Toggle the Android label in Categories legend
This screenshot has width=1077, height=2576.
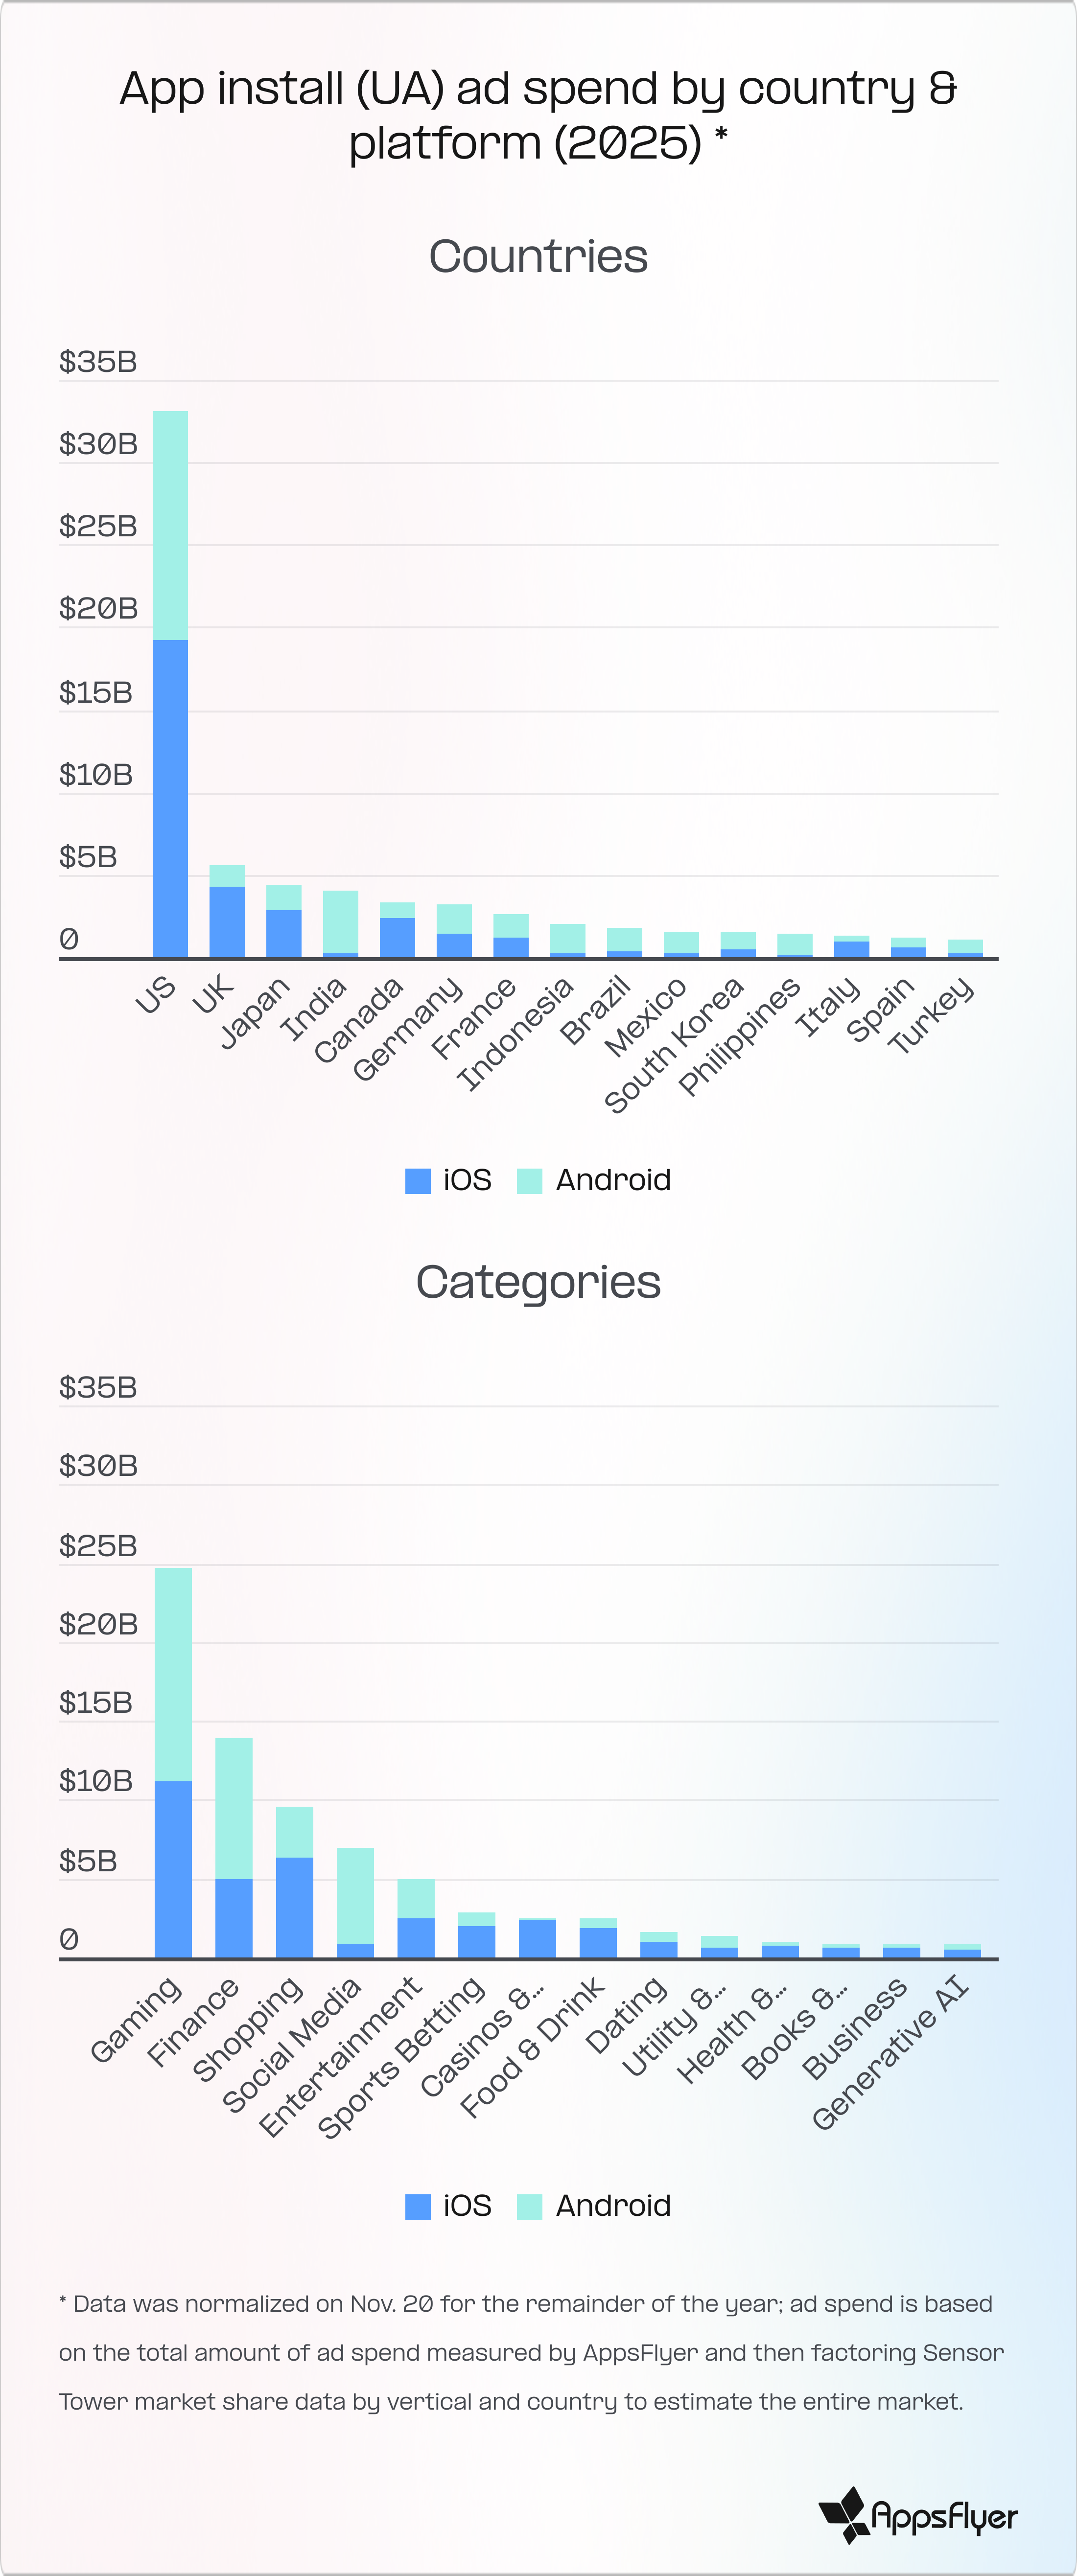click(612, 2206)
